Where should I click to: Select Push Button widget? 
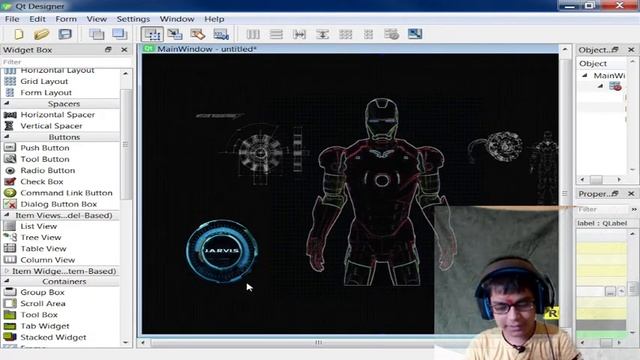(x=45, y=148)
